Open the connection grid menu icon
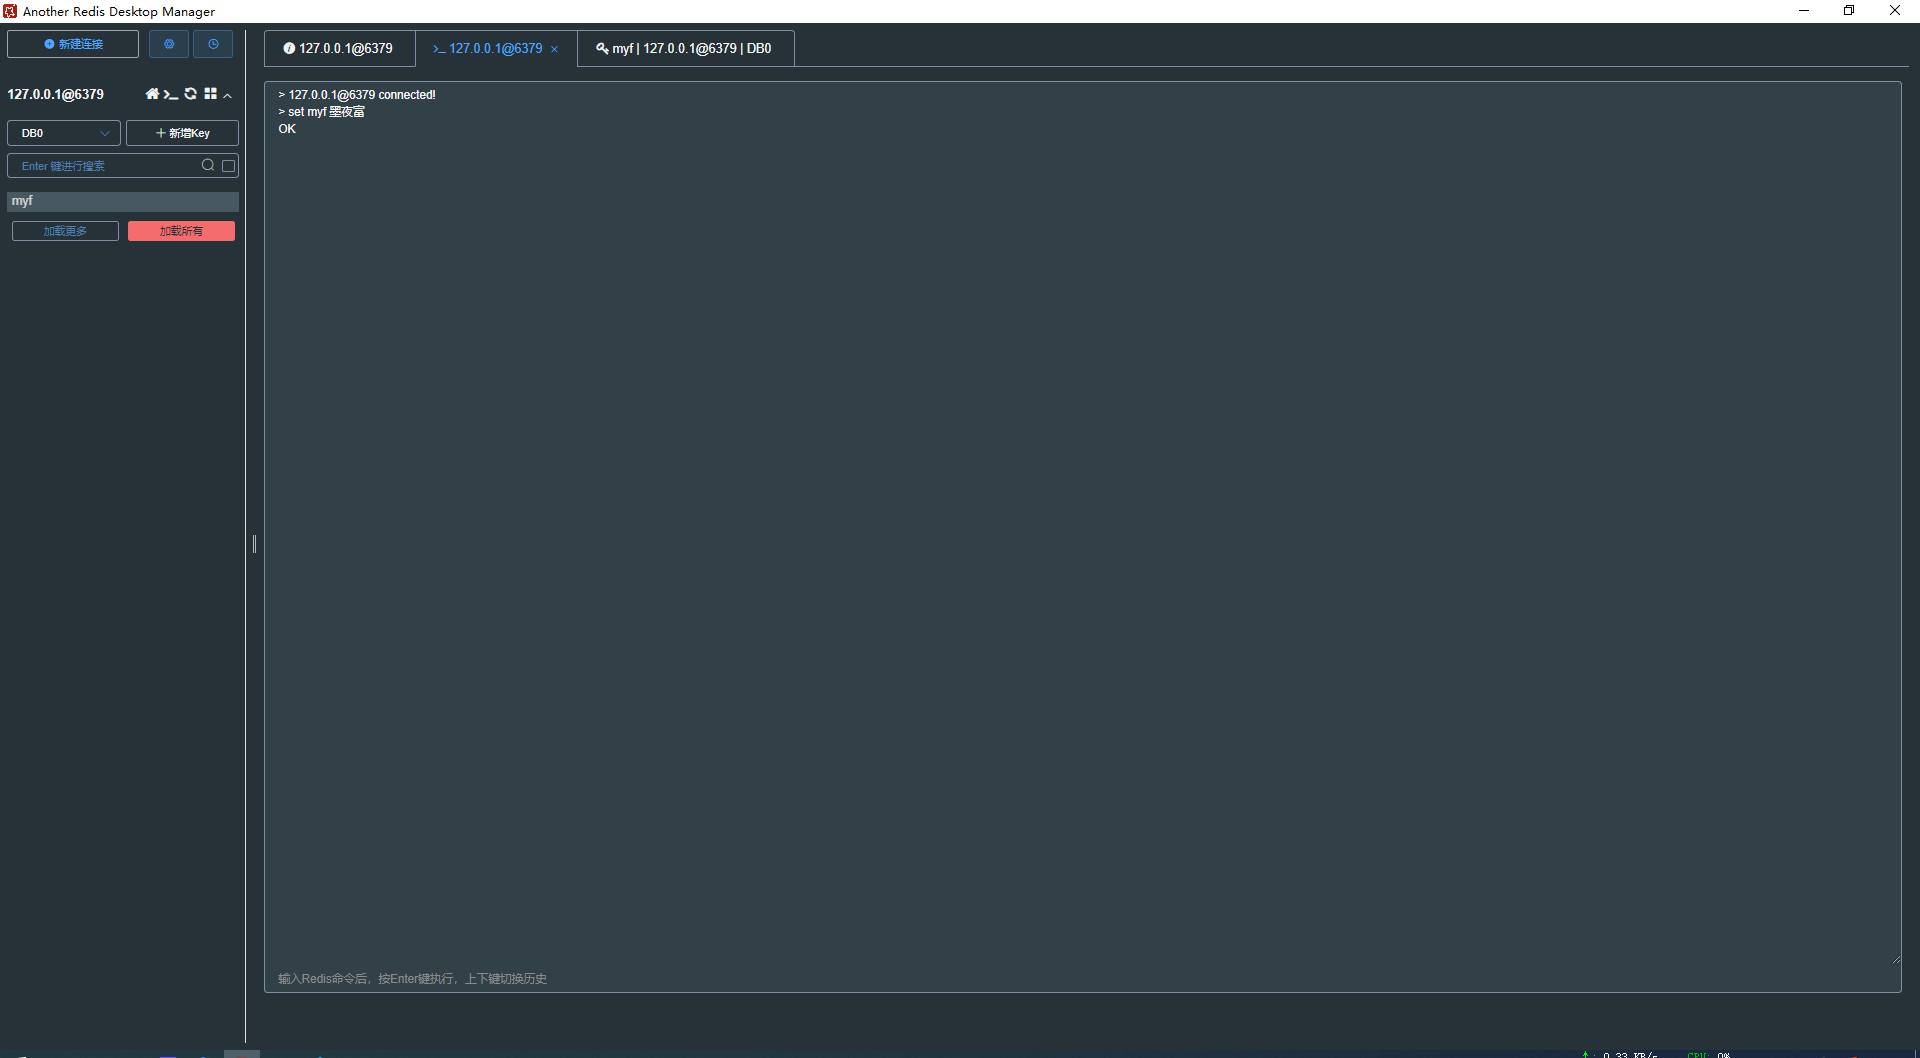Viewport: 1920px width, 1058px height. pyautogui.click(x=210, y=94)
